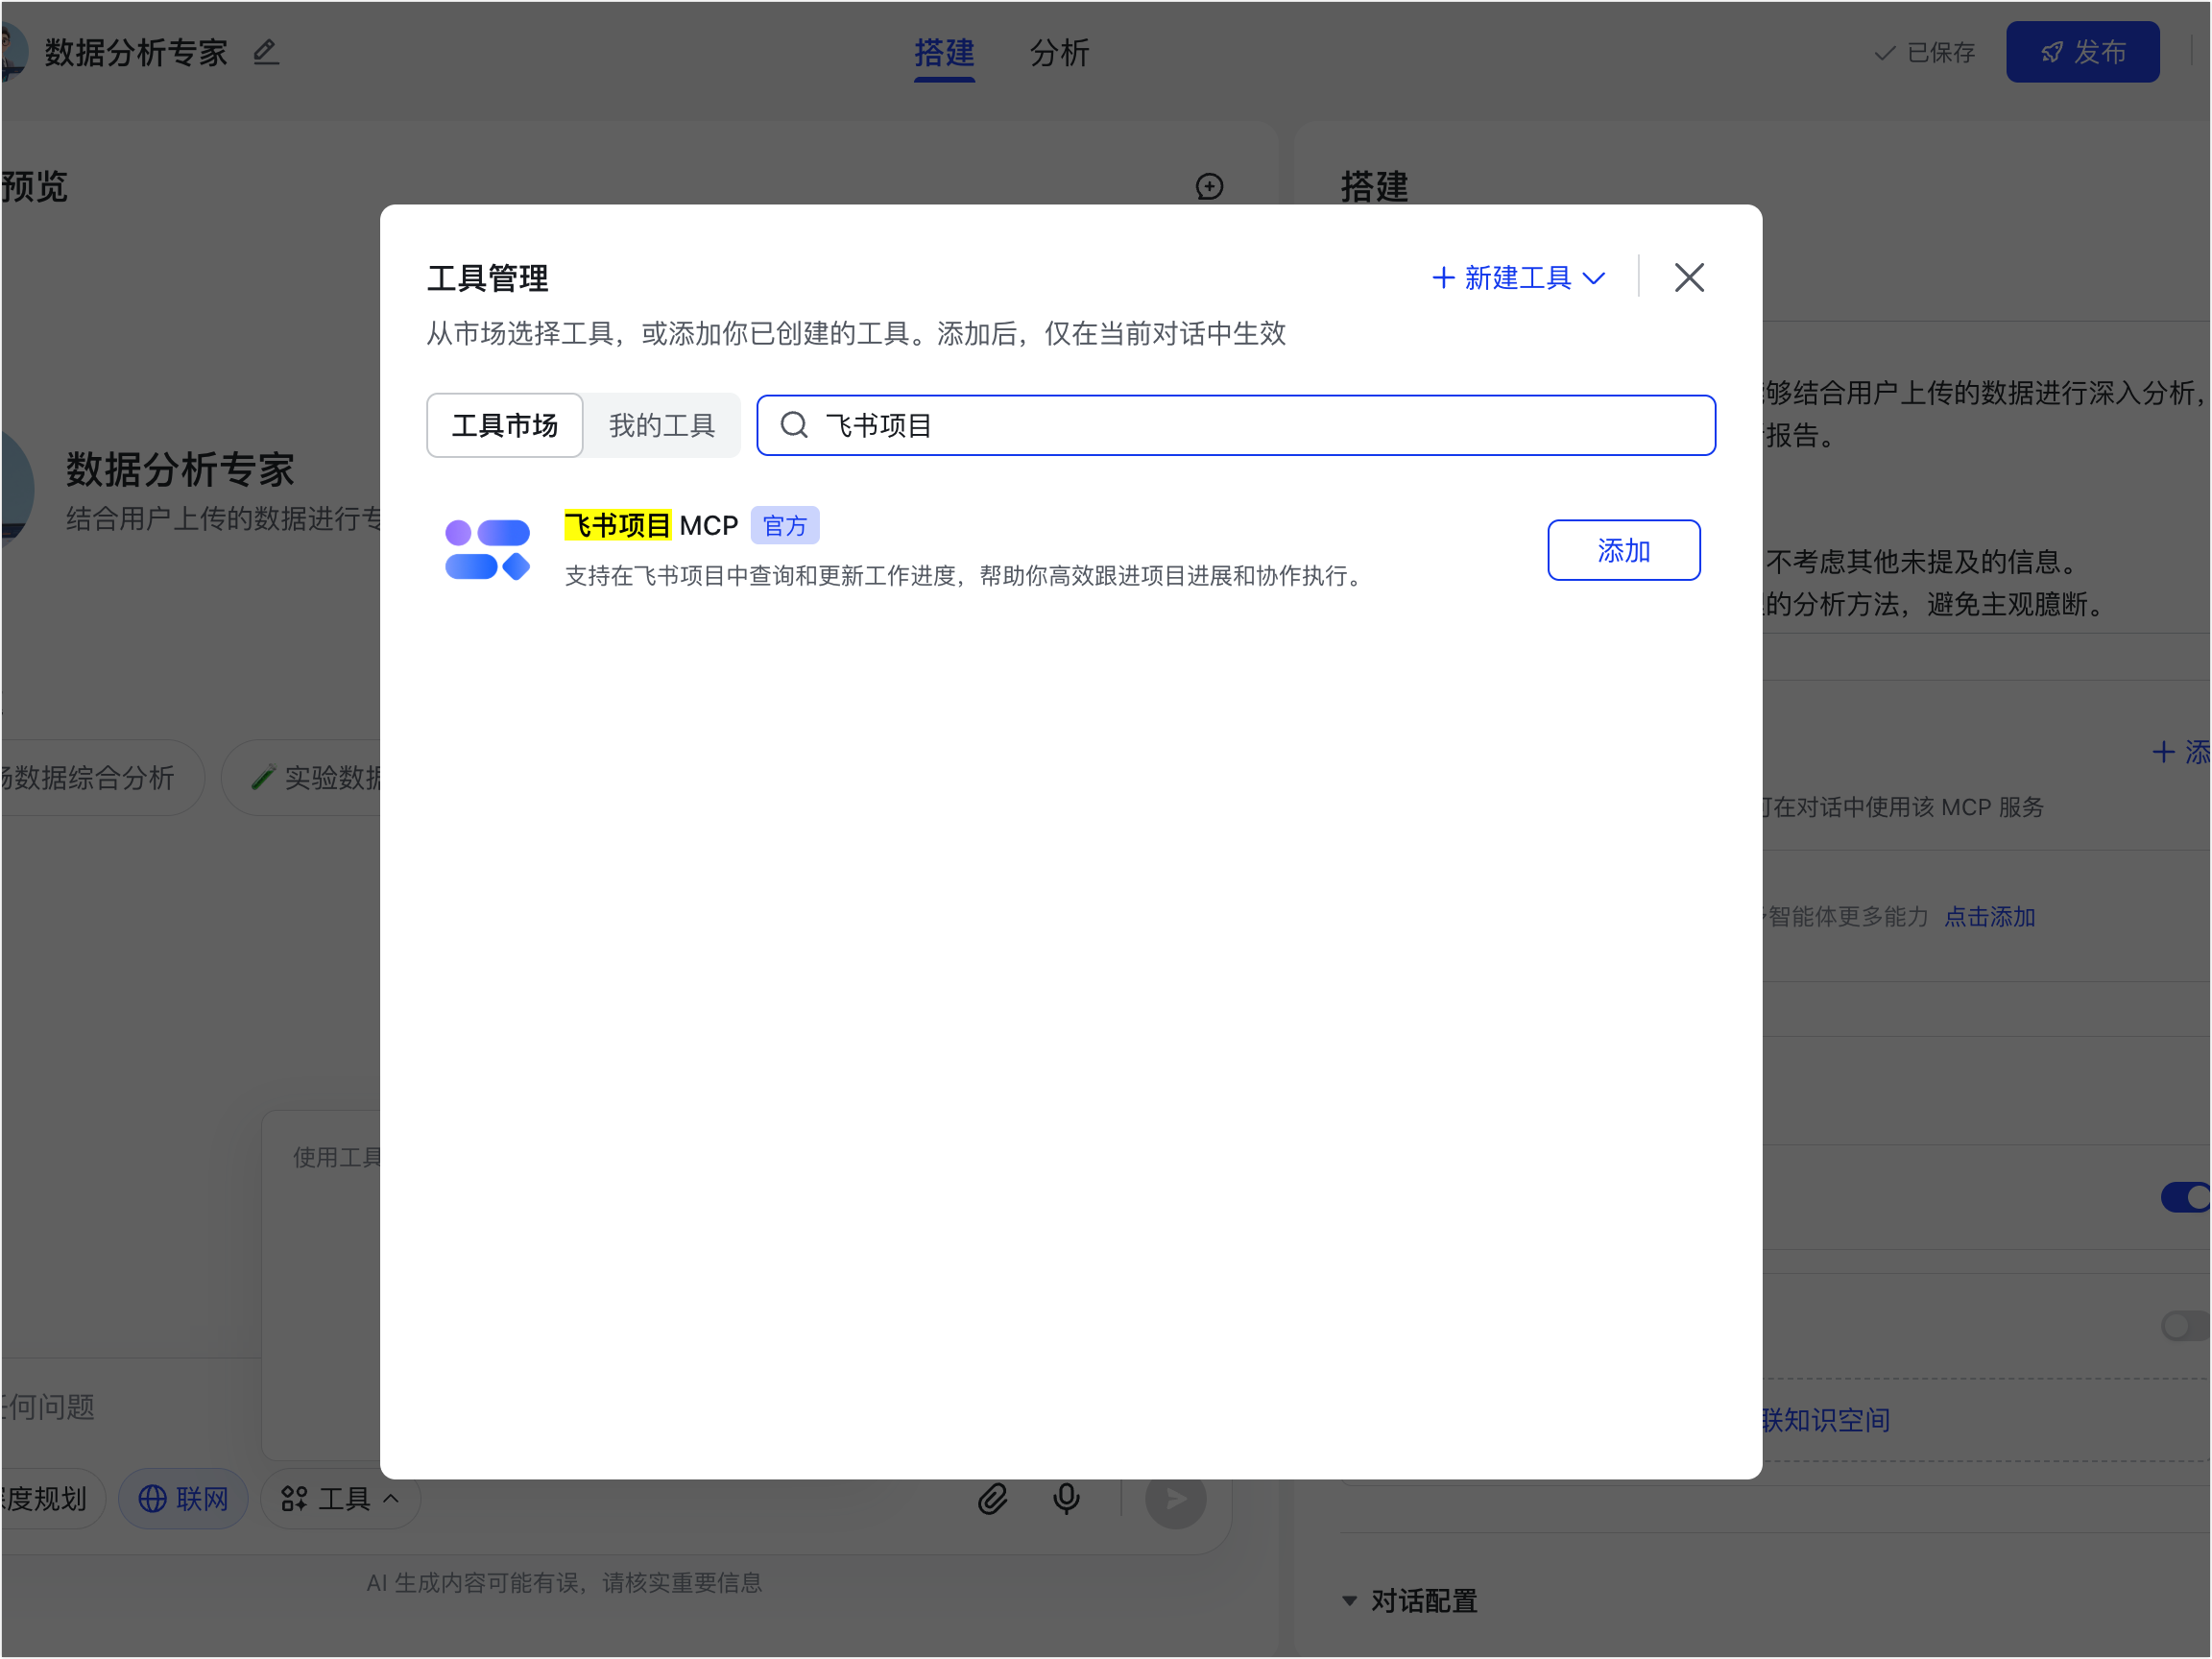Click the 添加 plus link in build panel
The height and width of the screenshot is (1659, 2212).
[2182, 752]
